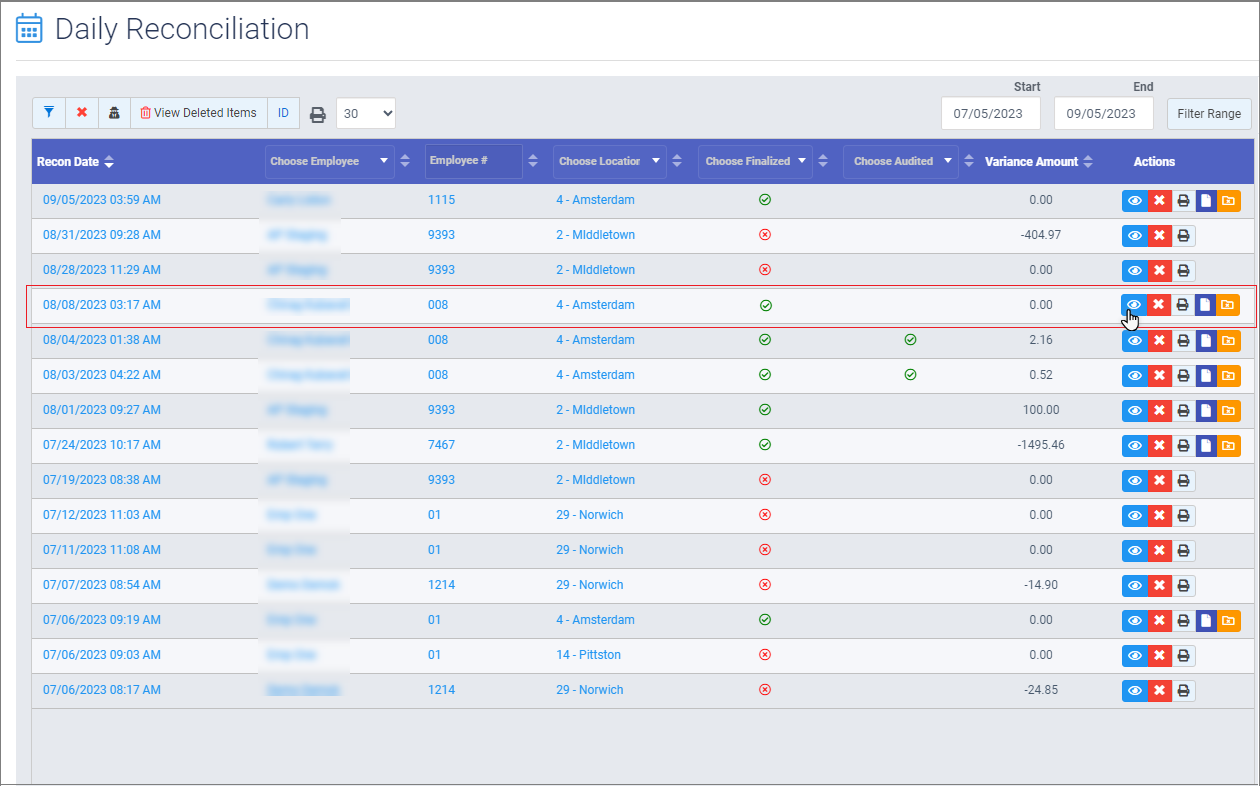Click the View Deleted Items button

(x=199, y=113)
